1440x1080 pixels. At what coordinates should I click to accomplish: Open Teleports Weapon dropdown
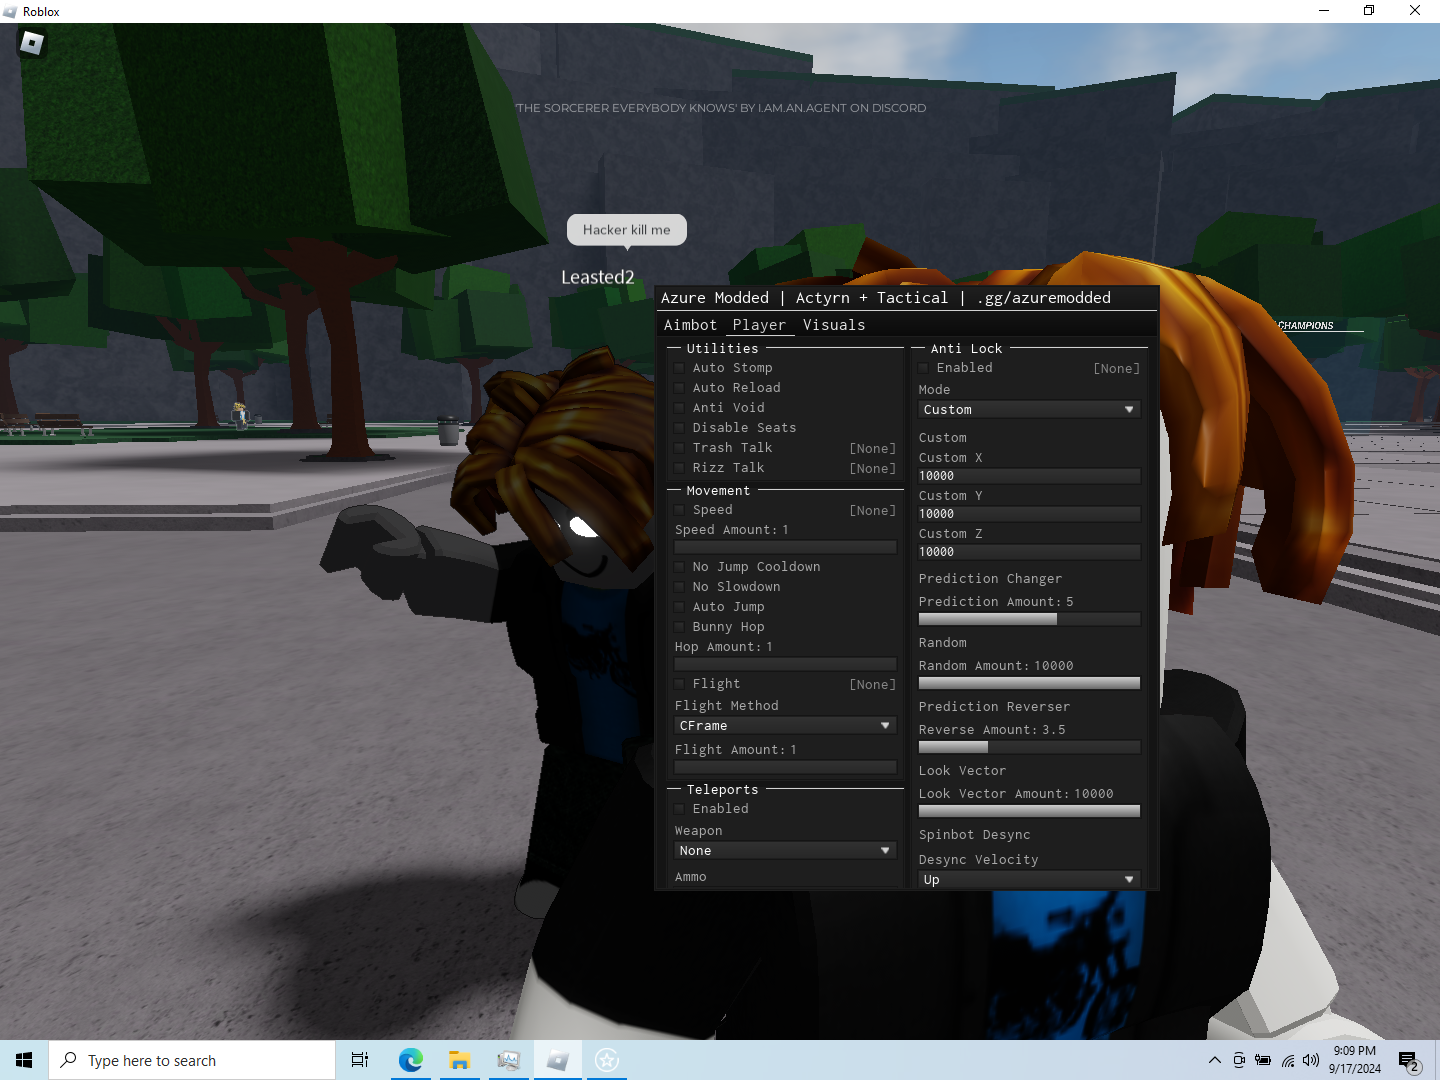coord(785,851)
